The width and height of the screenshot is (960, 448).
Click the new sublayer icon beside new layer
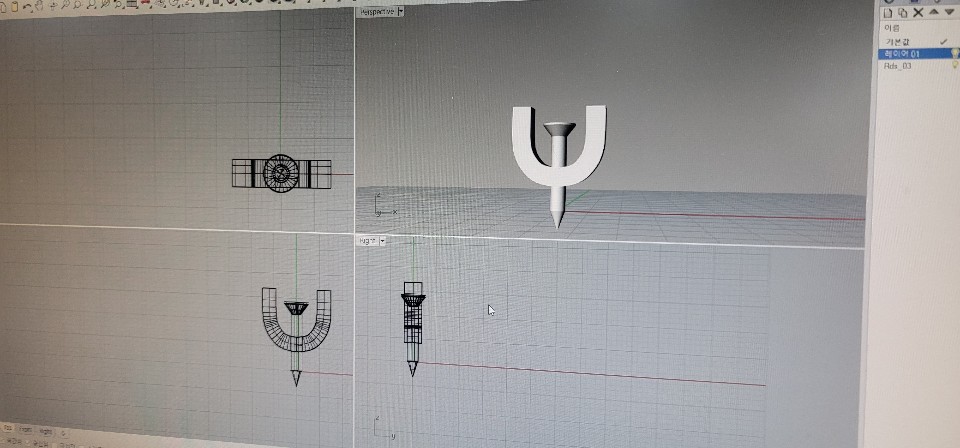pos(903,13)
